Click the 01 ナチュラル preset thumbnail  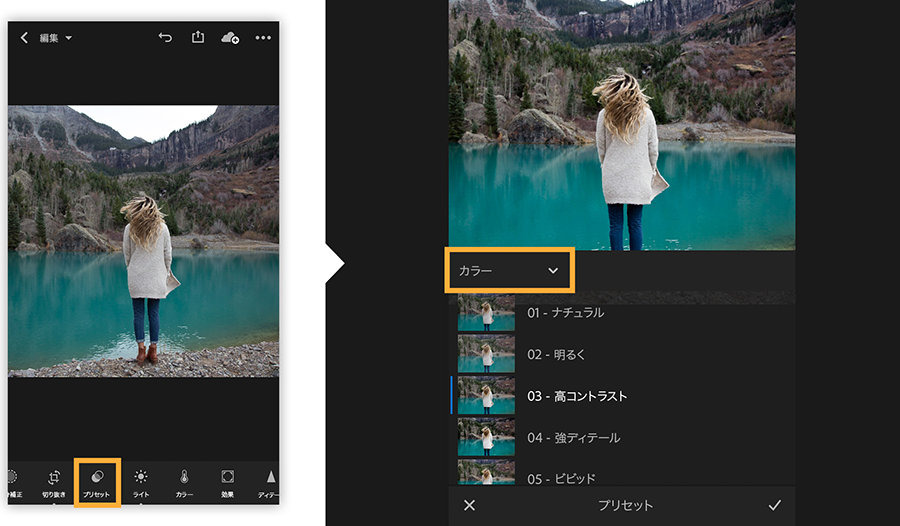(486, 313)
